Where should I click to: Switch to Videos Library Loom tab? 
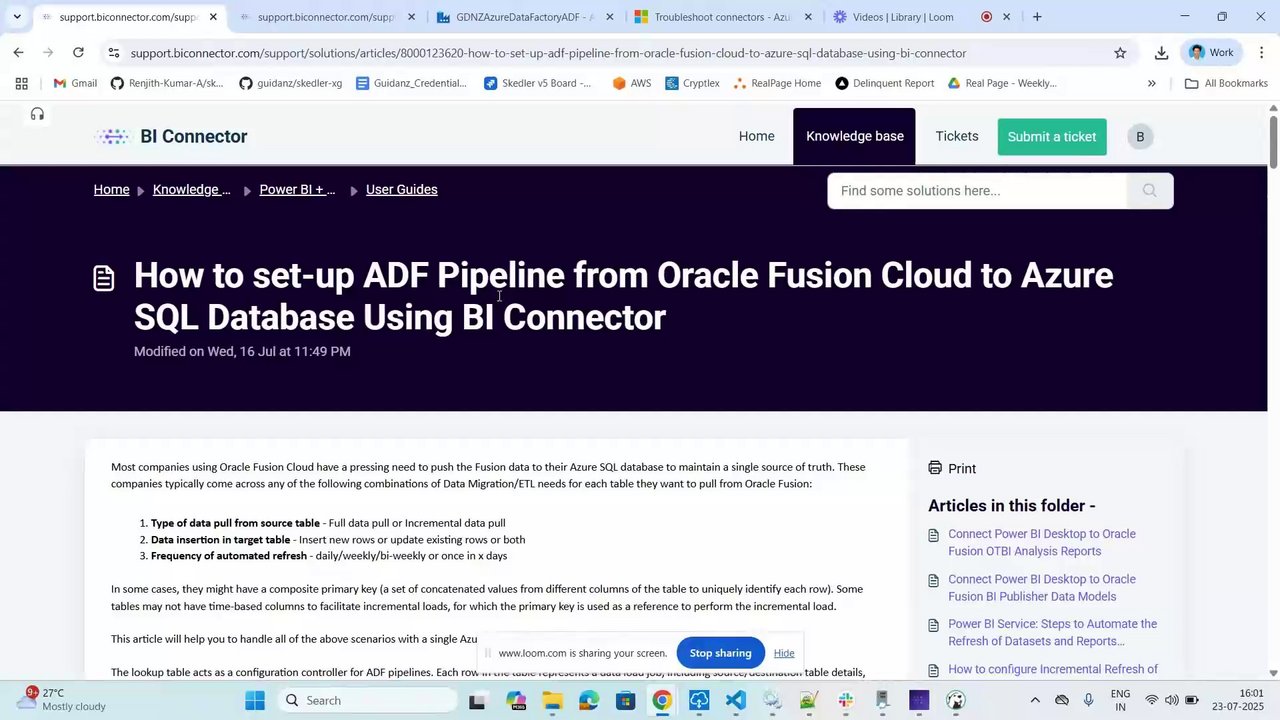pyautogui.click(x=903, y=17)
